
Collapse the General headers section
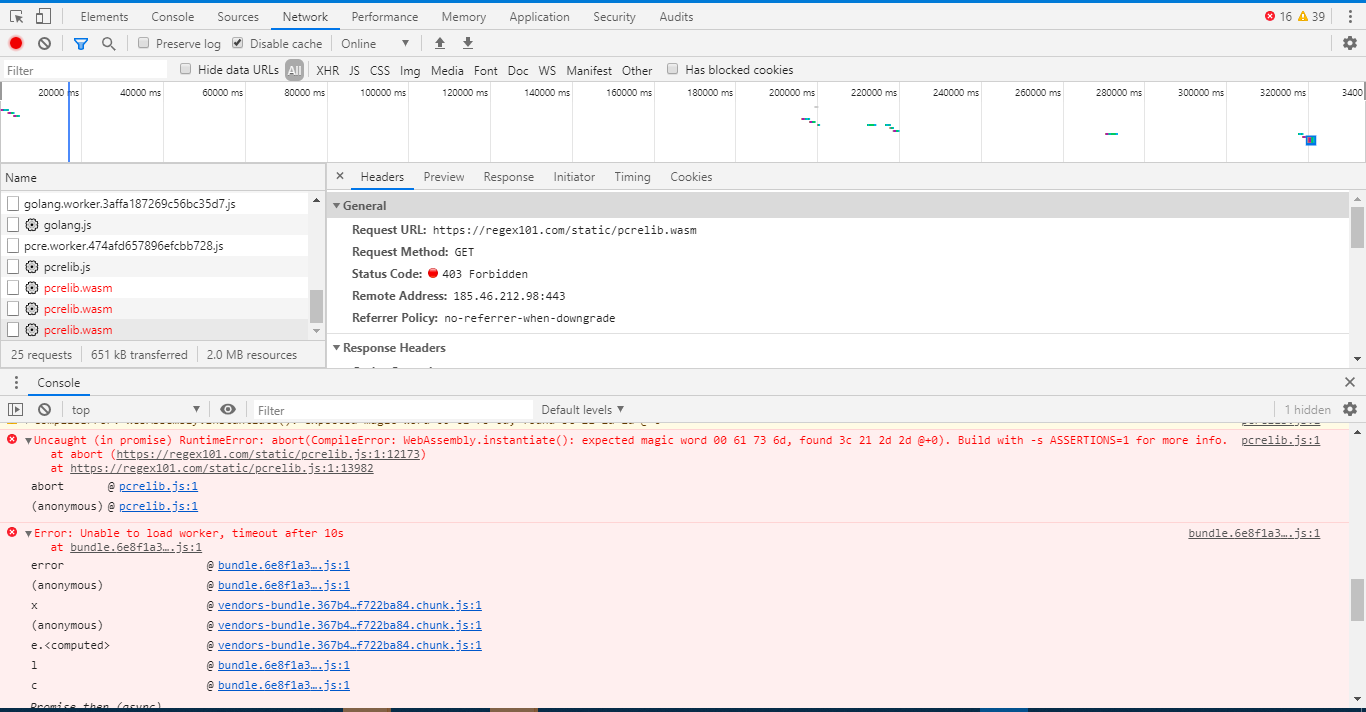(x=338, y=205)
